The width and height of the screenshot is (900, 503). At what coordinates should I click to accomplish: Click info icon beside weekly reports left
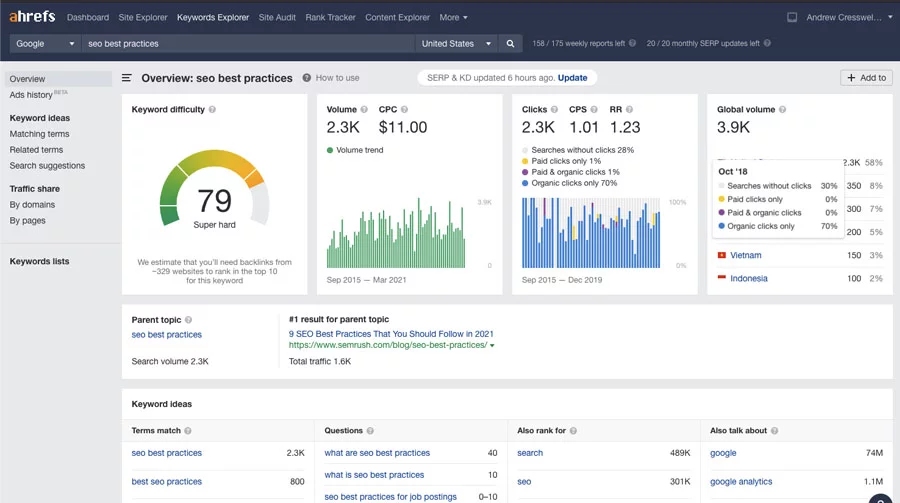[x=632, y=43]
